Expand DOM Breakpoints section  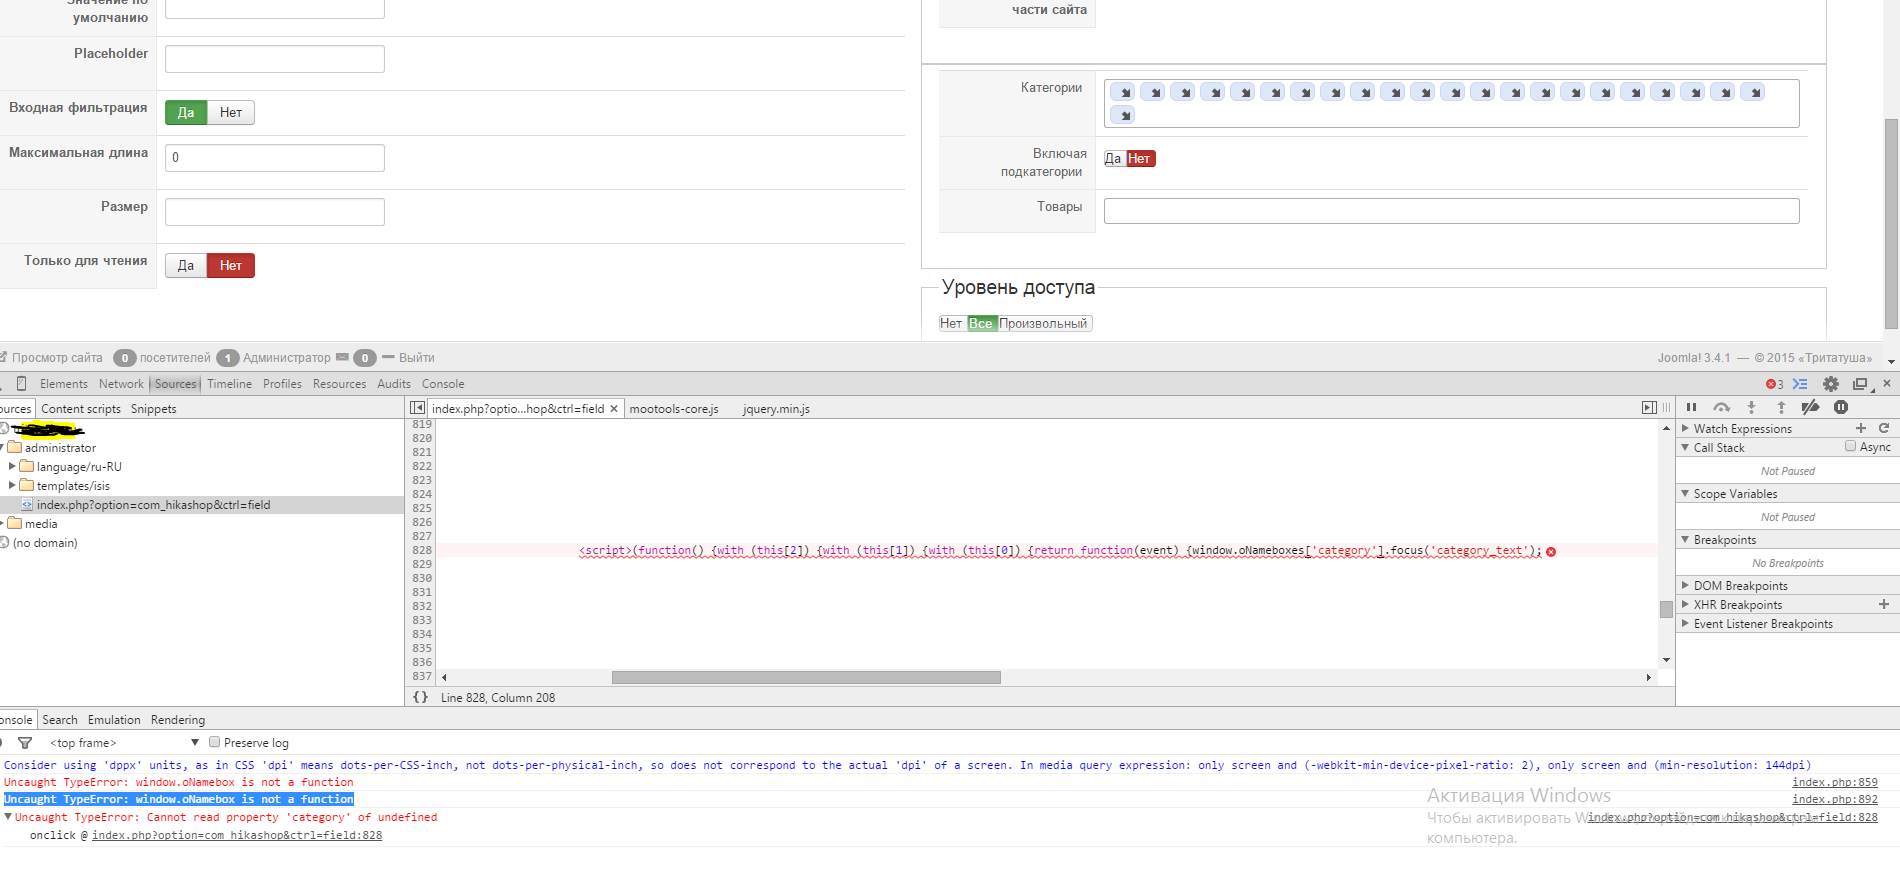click(1685, 585)
